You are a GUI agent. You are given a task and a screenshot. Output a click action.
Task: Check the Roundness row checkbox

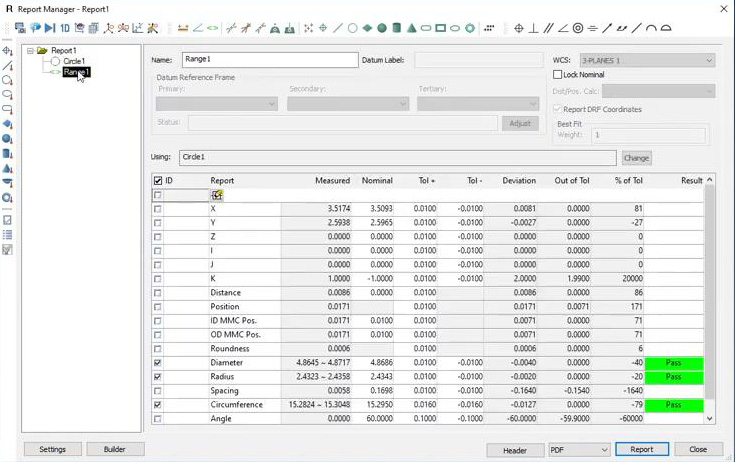coord(158,349)
